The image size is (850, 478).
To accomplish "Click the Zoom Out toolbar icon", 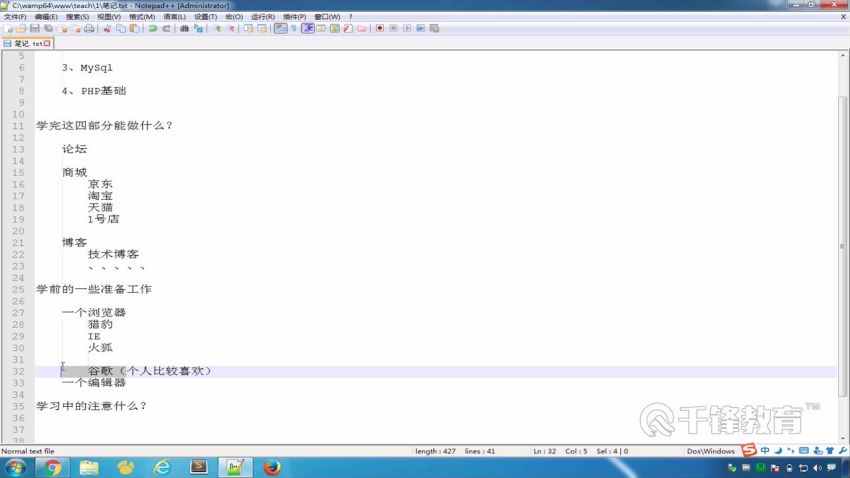I will 231,28.
